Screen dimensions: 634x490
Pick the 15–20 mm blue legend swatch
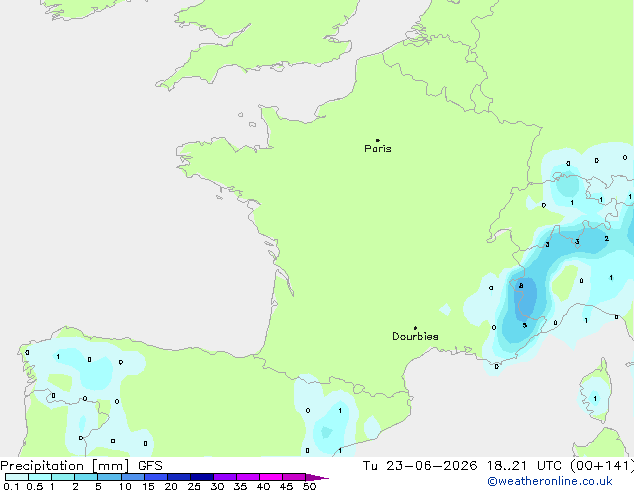point(155,477)
